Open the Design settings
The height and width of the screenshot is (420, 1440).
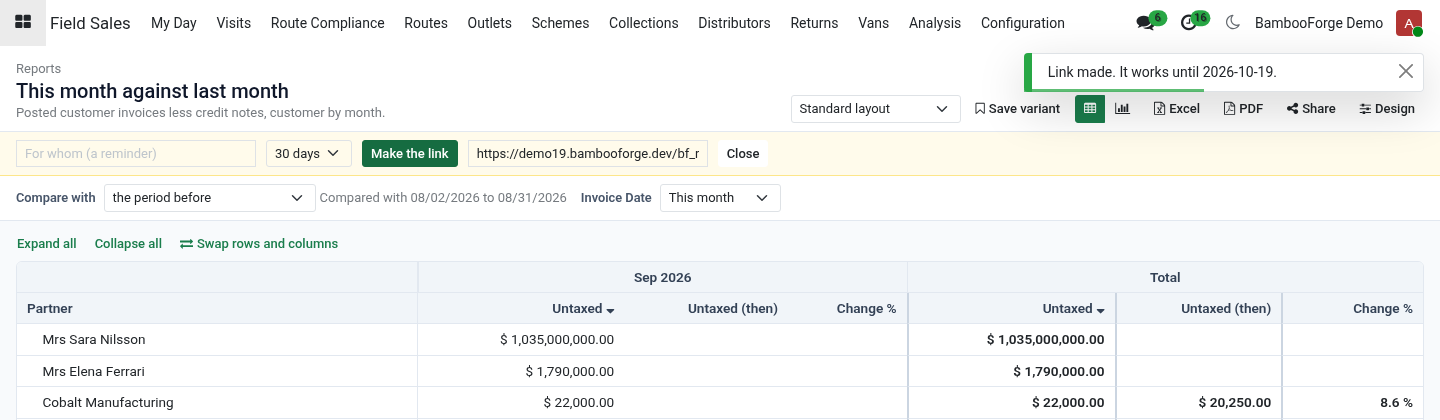(x=1387, y=109)
